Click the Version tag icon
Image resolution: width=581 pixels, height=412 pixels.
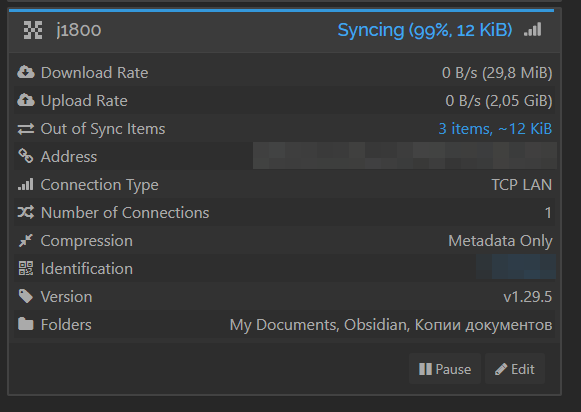26,296
